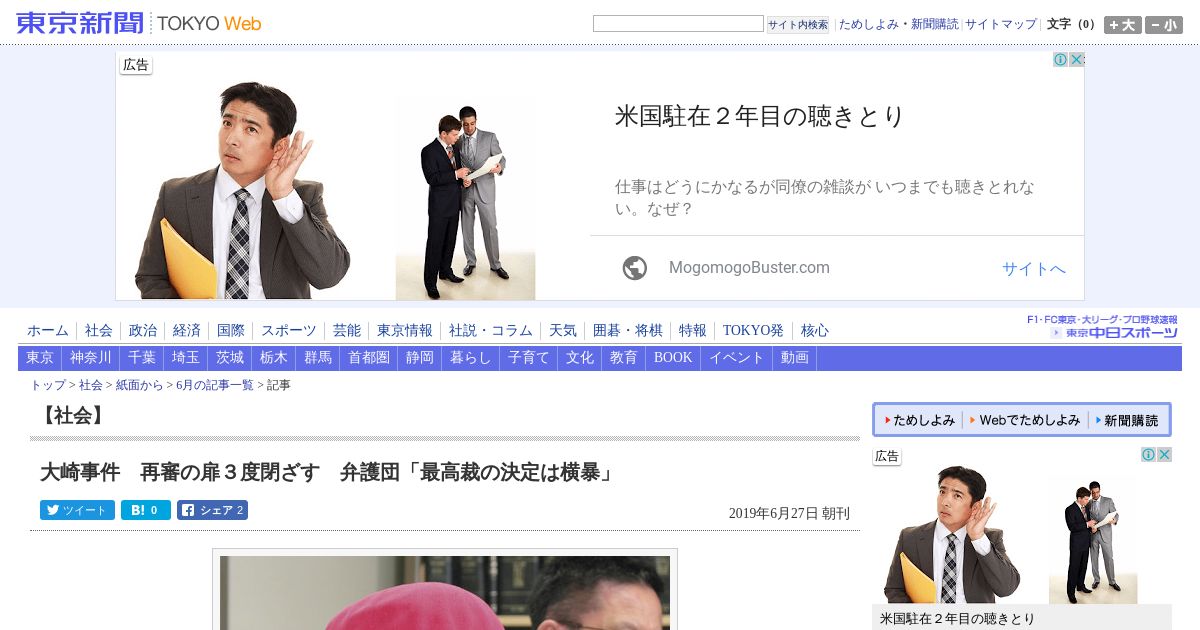Image resolution: width=1200 pixels, height=630 pixels.
Task: Click the site search input field
Action: (678, 24)
